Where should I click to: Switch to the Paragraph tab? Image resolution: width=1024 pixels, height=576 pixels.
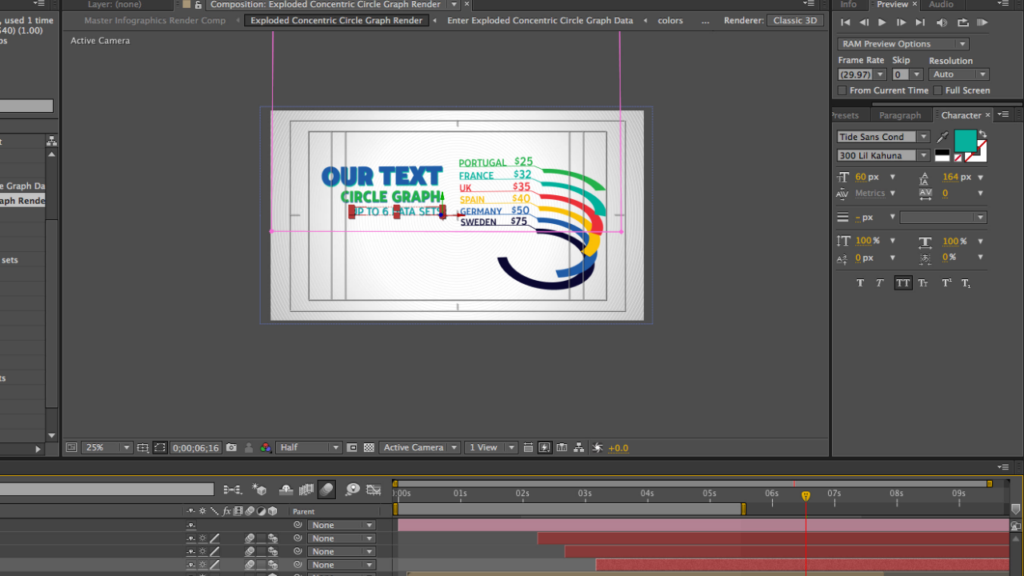pyautogui.click(x=900, y=116)
